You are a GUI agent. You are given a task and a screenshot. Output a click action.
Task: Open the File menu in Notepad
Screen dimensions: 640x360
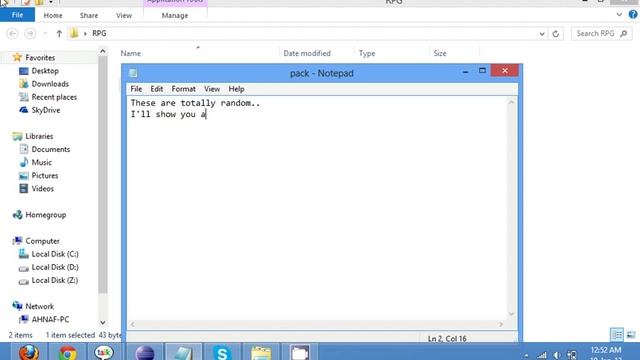[x=136, y=89]
